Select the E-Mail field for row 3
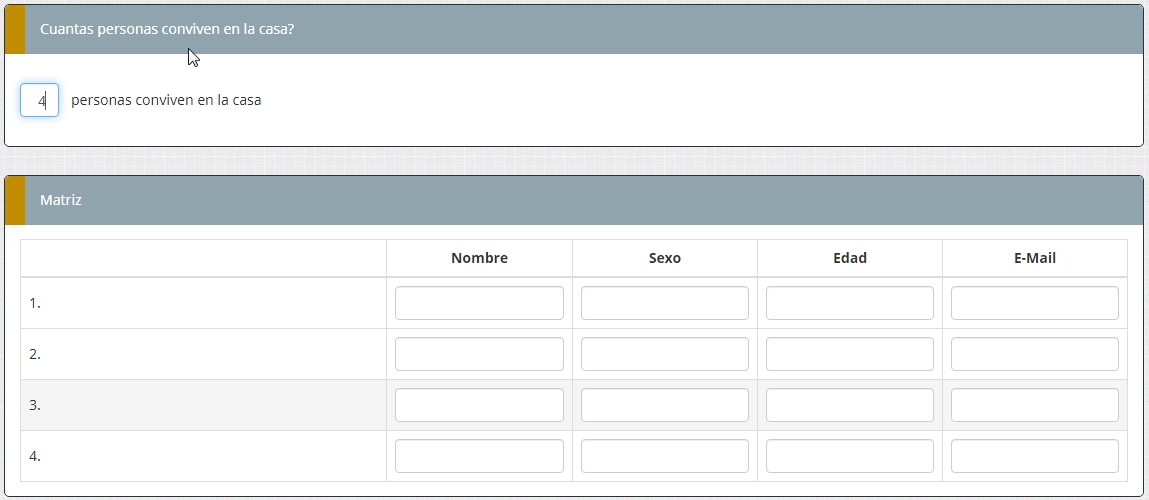 (x=1034, y=405)
